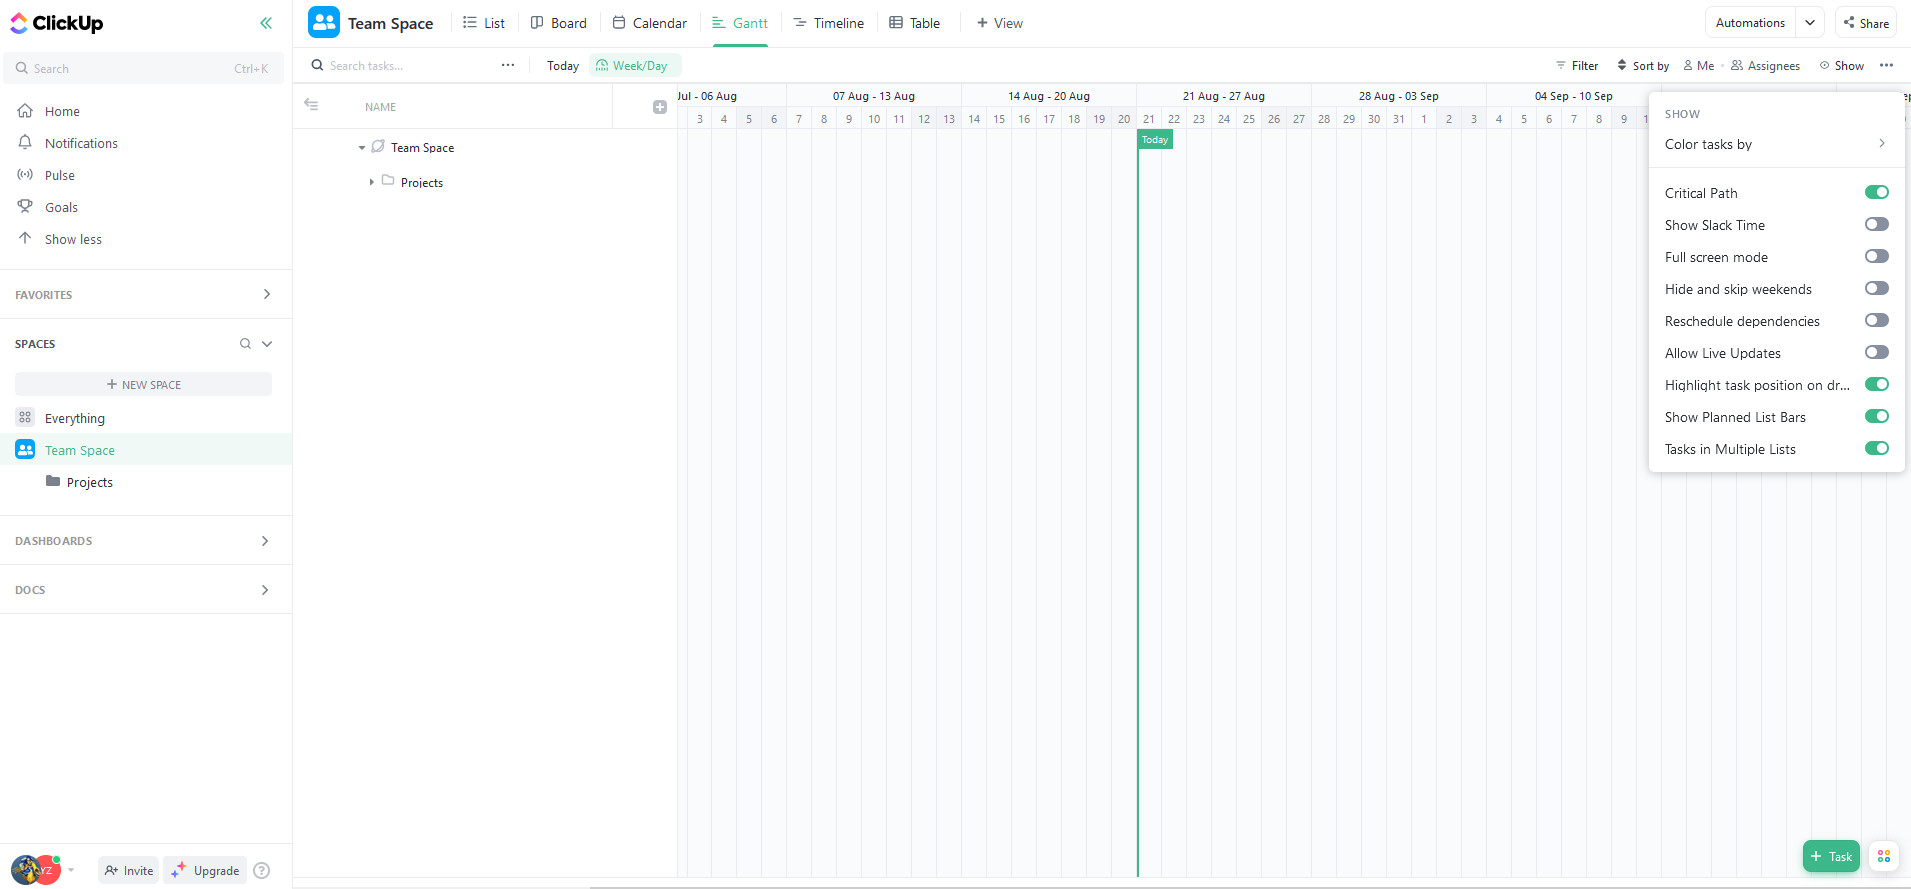Open the Color tasks by submenu
This screenshot has height=889, width=1911.
point(1776,144)
